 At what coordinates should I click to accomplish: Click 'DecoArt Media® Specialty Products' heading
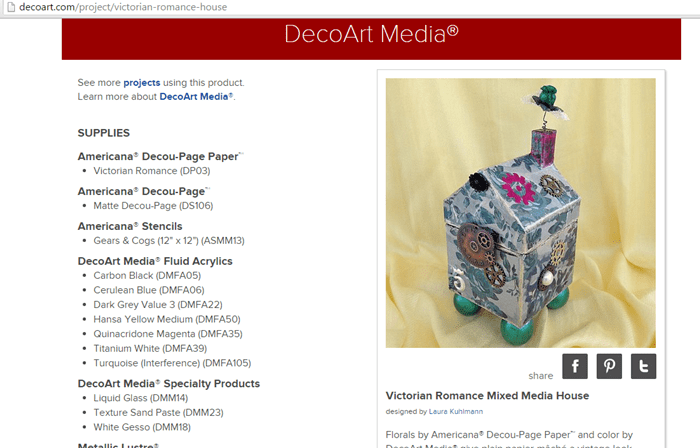pos(169,384)
